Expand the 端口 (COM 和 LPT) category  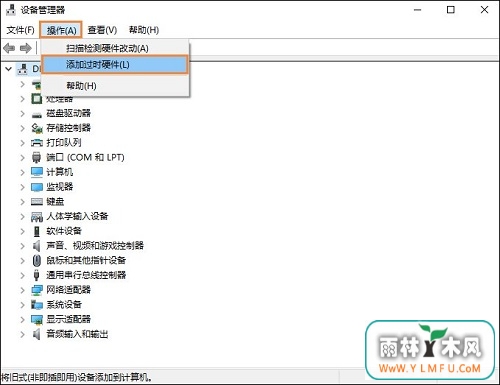[x=22, y=157]
